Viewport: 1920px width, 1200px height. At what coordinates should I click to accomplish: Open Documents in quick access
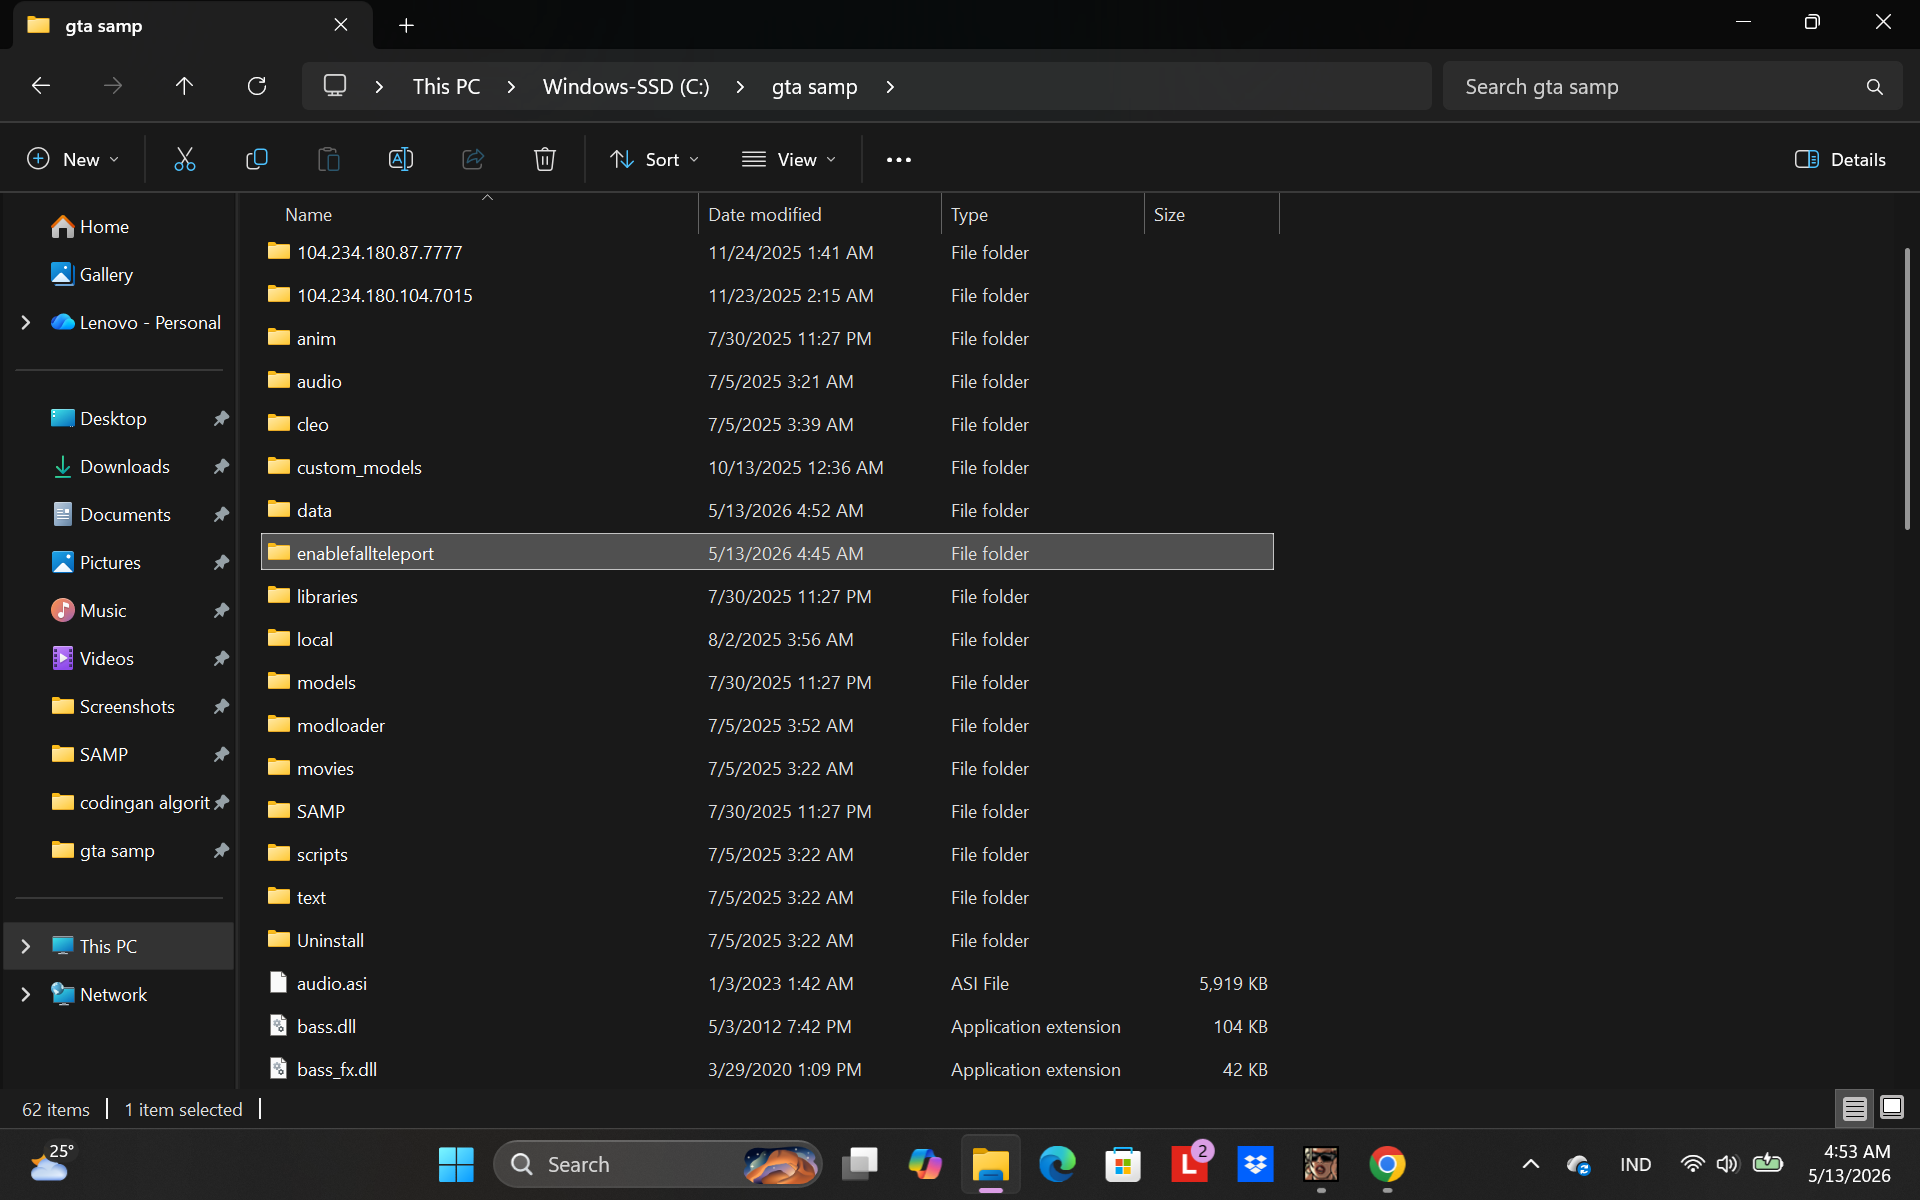125,515
